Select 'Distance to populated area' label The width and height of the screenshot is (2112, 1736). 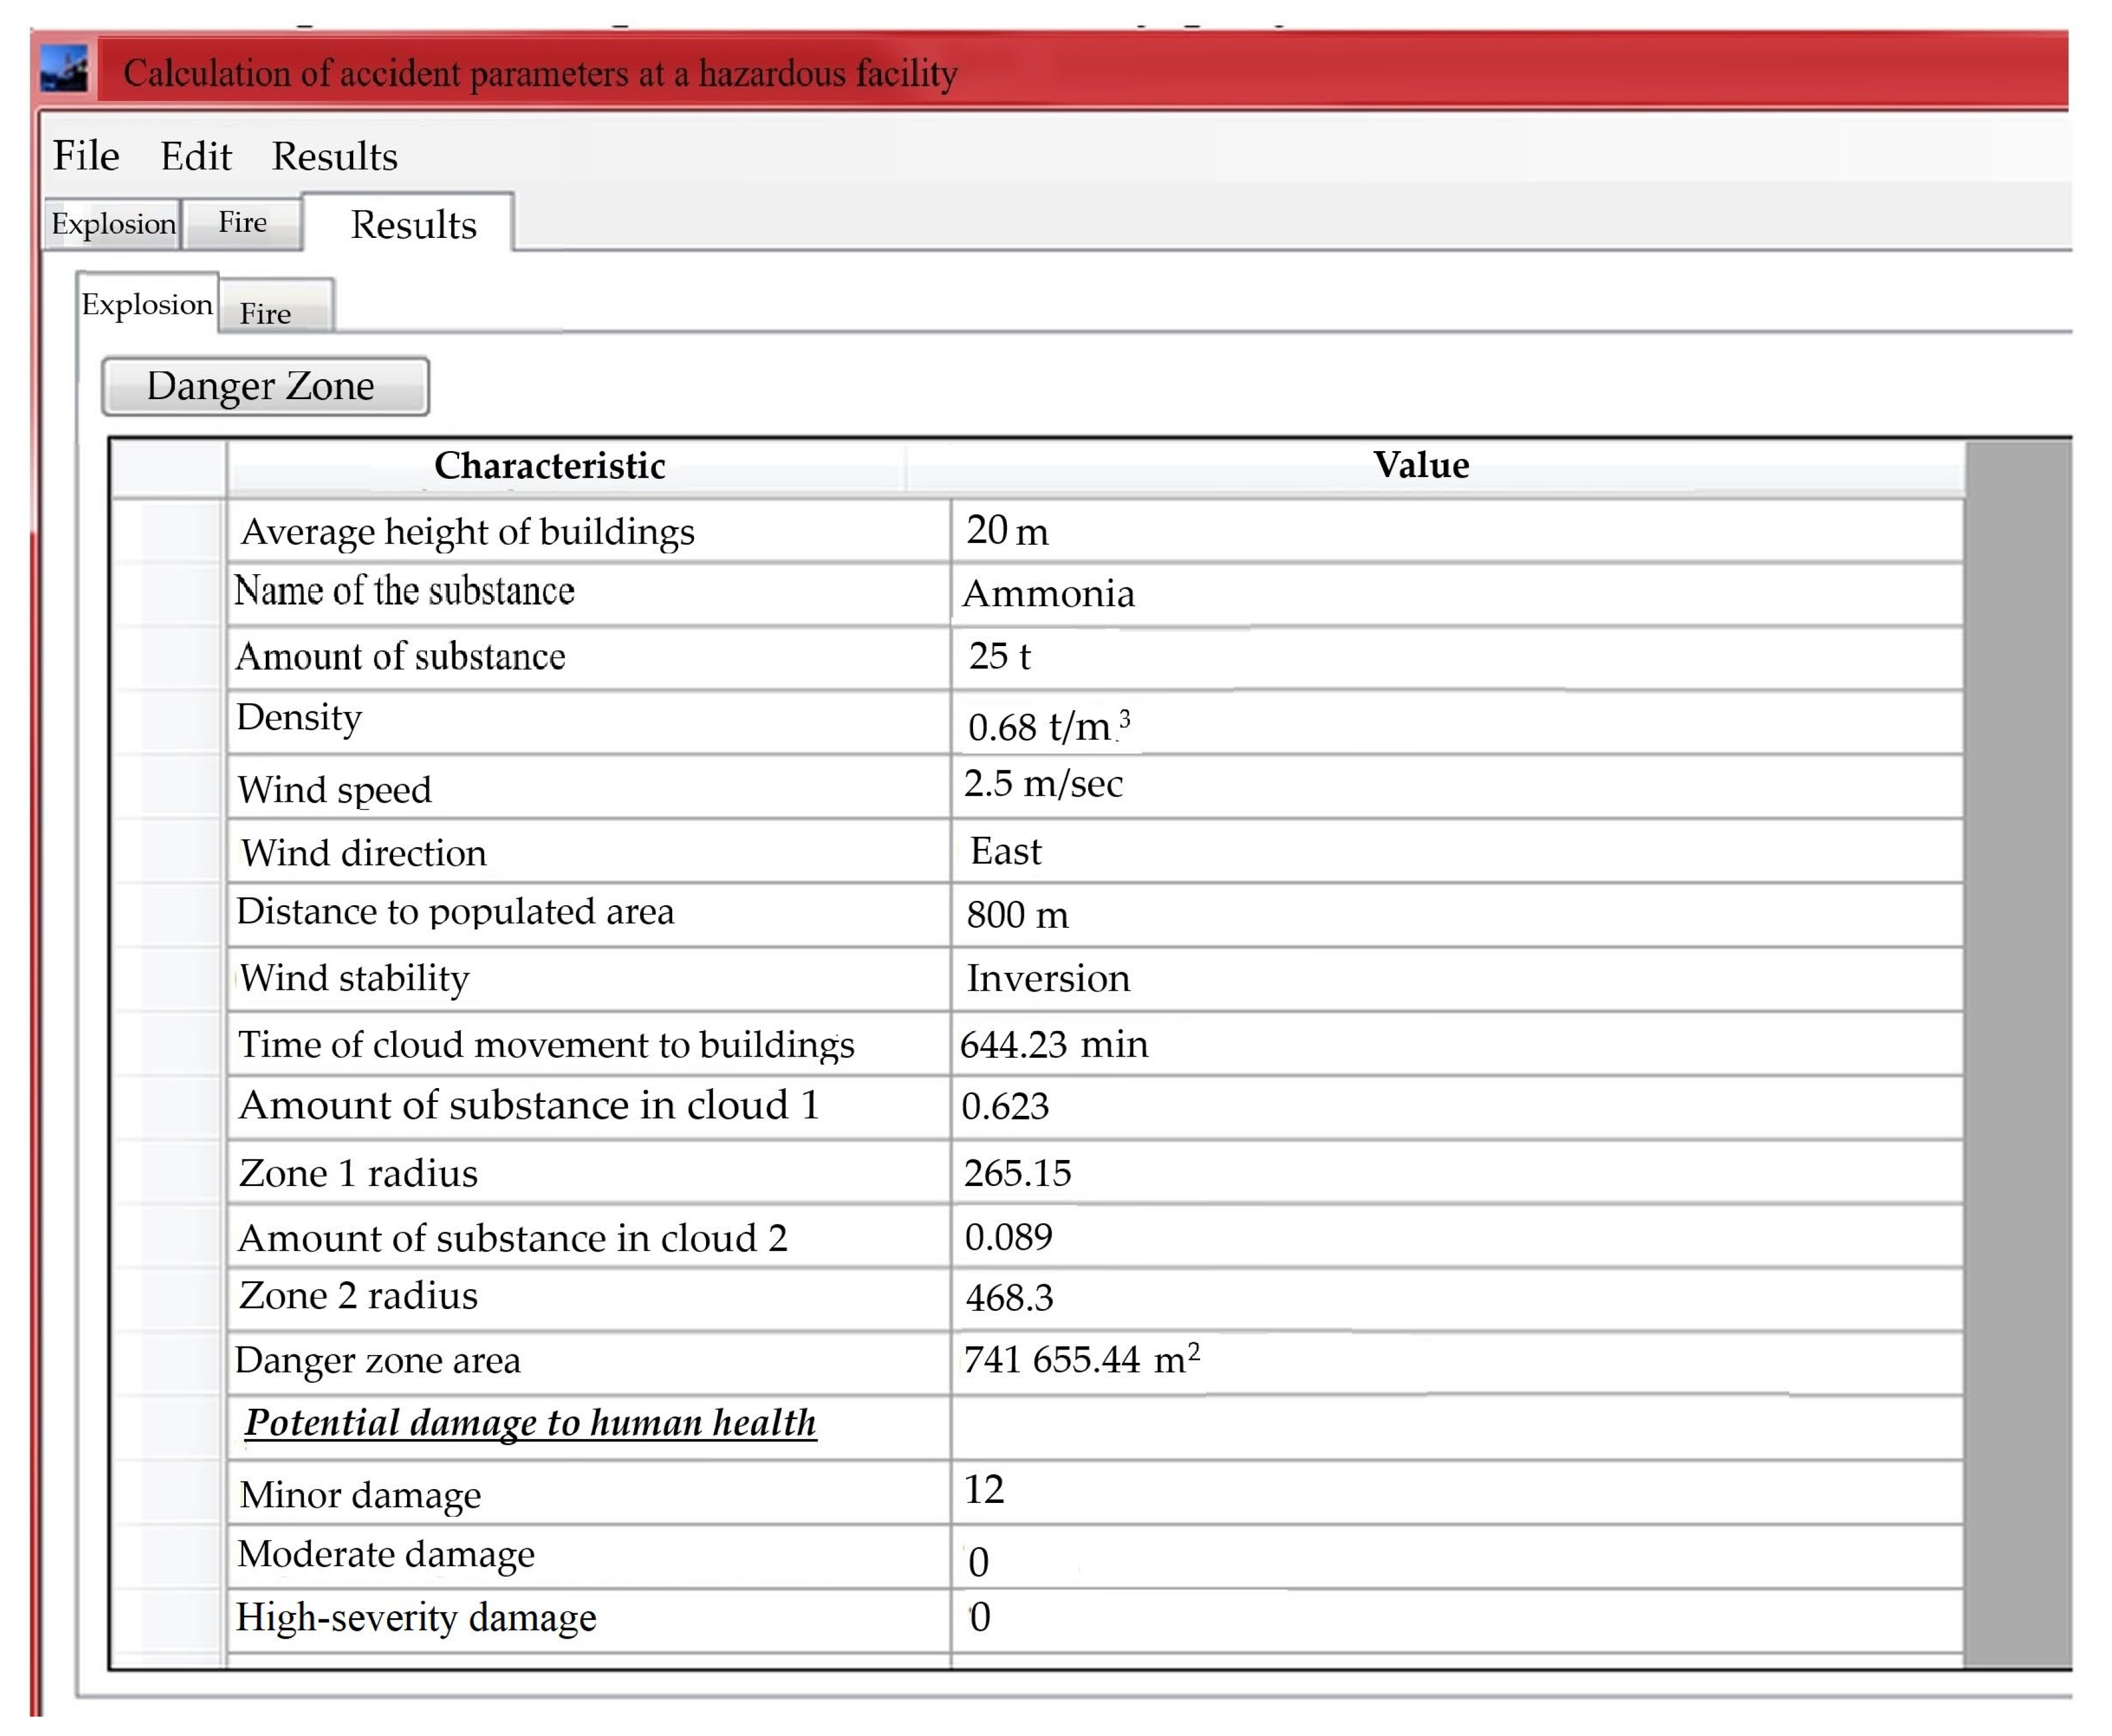point(589,915)
